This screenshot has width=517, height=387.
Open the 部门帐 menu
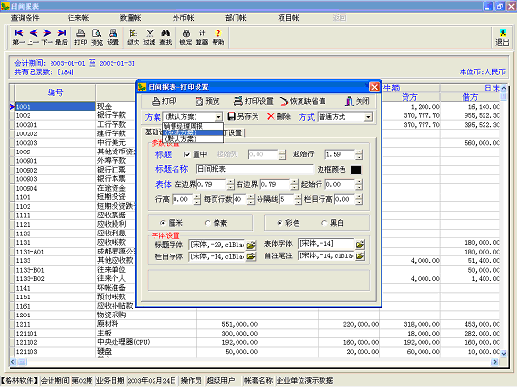(x=236, y=18)
